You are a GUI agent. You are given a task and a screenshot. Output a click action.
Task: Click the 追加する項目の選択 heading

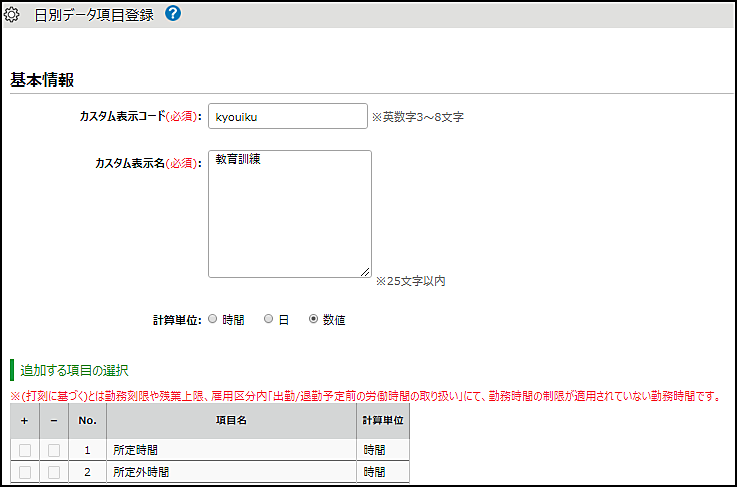tap(74, 370)
